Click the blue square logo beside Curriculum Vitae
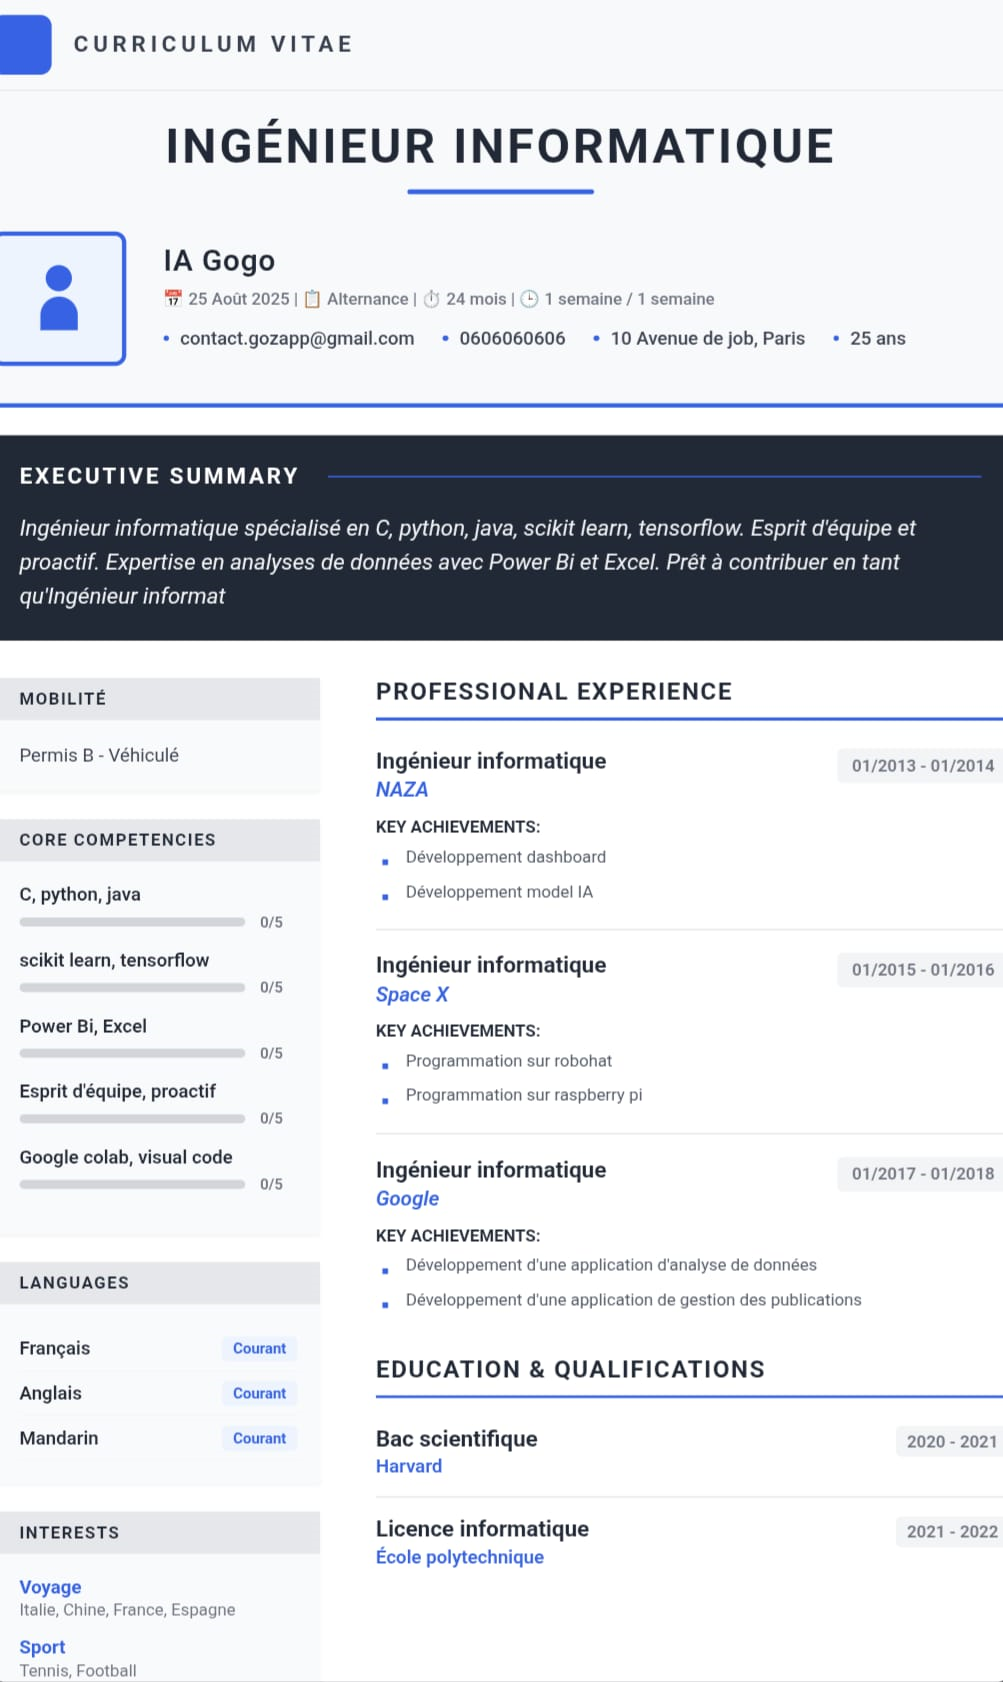This screenshot has height=1682, width=1003. pos(25,45)
